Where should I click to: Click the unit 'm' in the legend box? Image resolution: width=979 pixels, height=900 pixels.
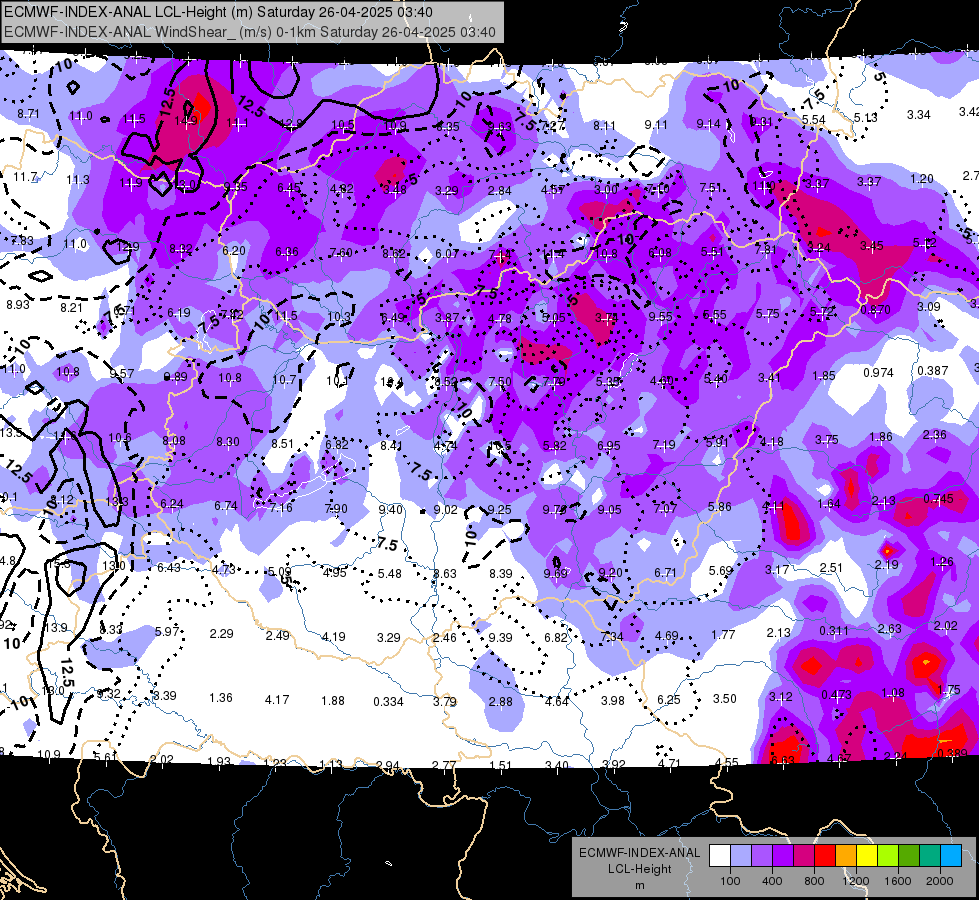click(639, 886)
